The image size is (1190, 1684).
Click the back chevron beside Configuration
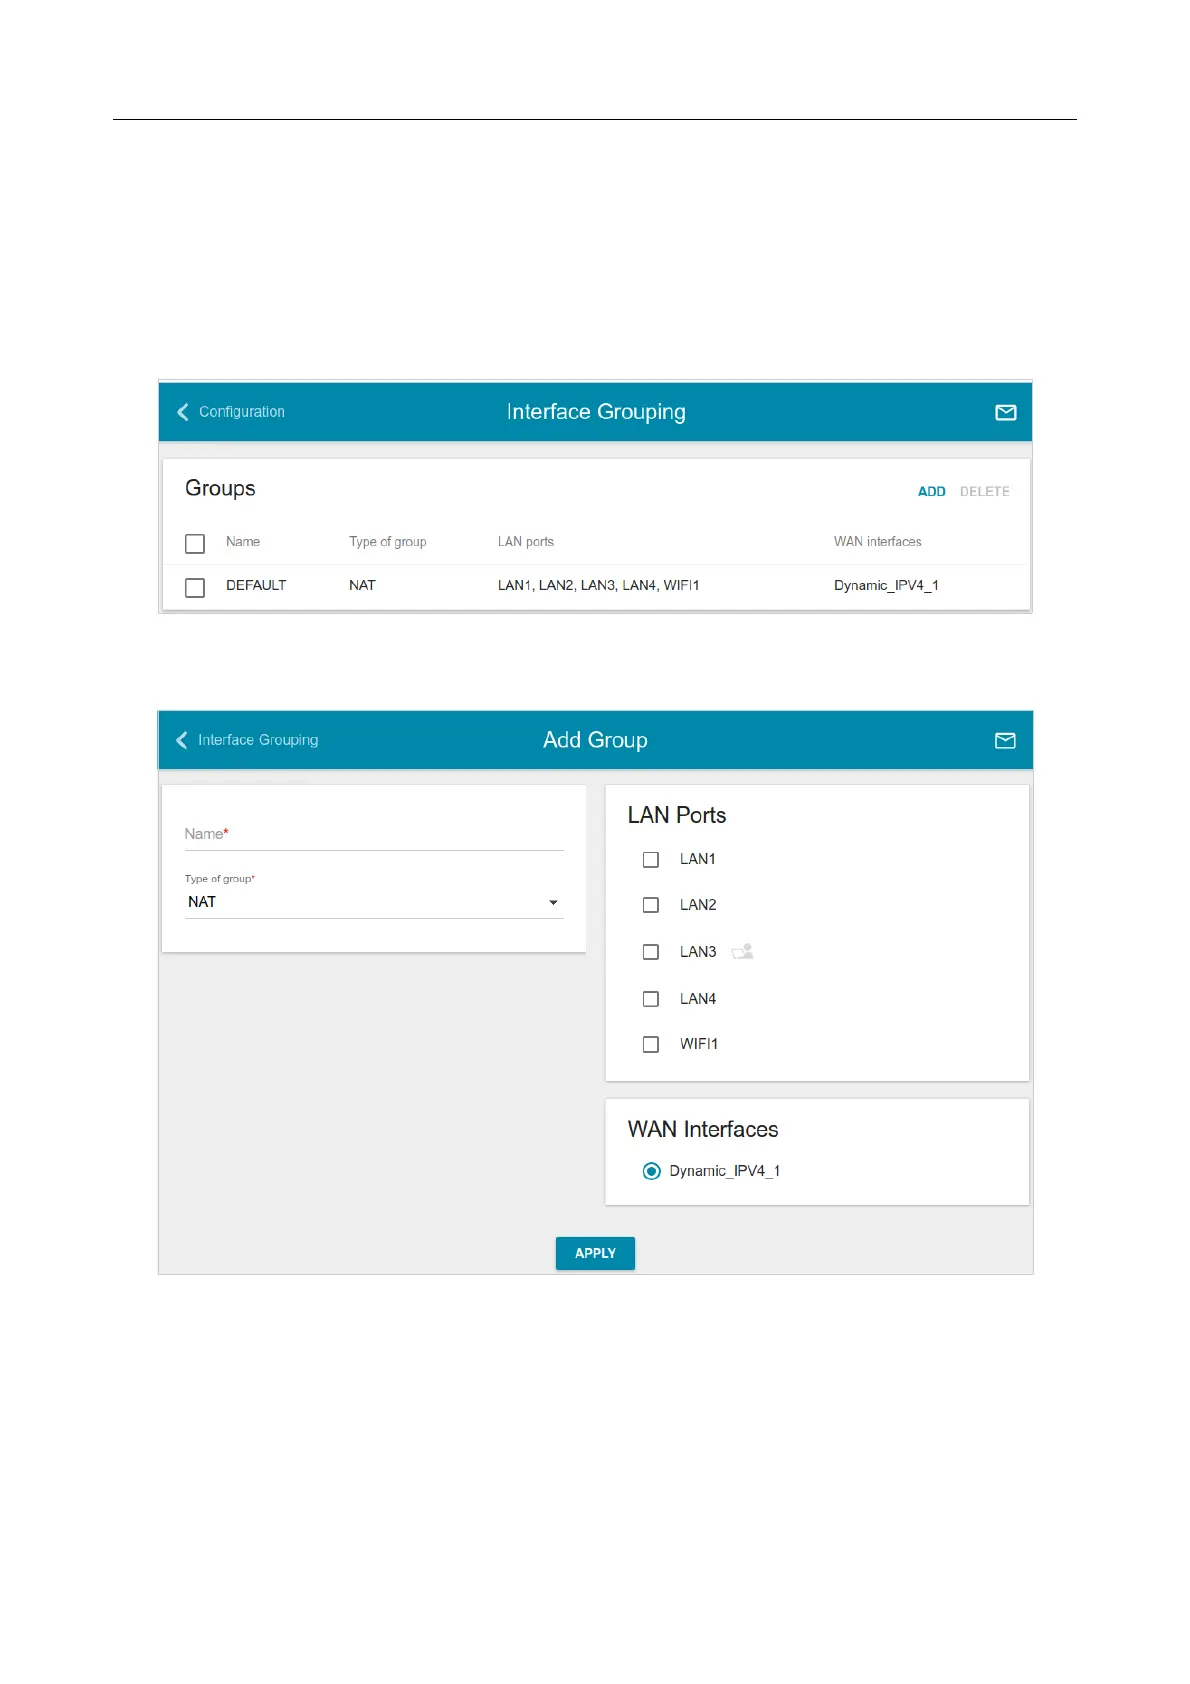[183, 412]
